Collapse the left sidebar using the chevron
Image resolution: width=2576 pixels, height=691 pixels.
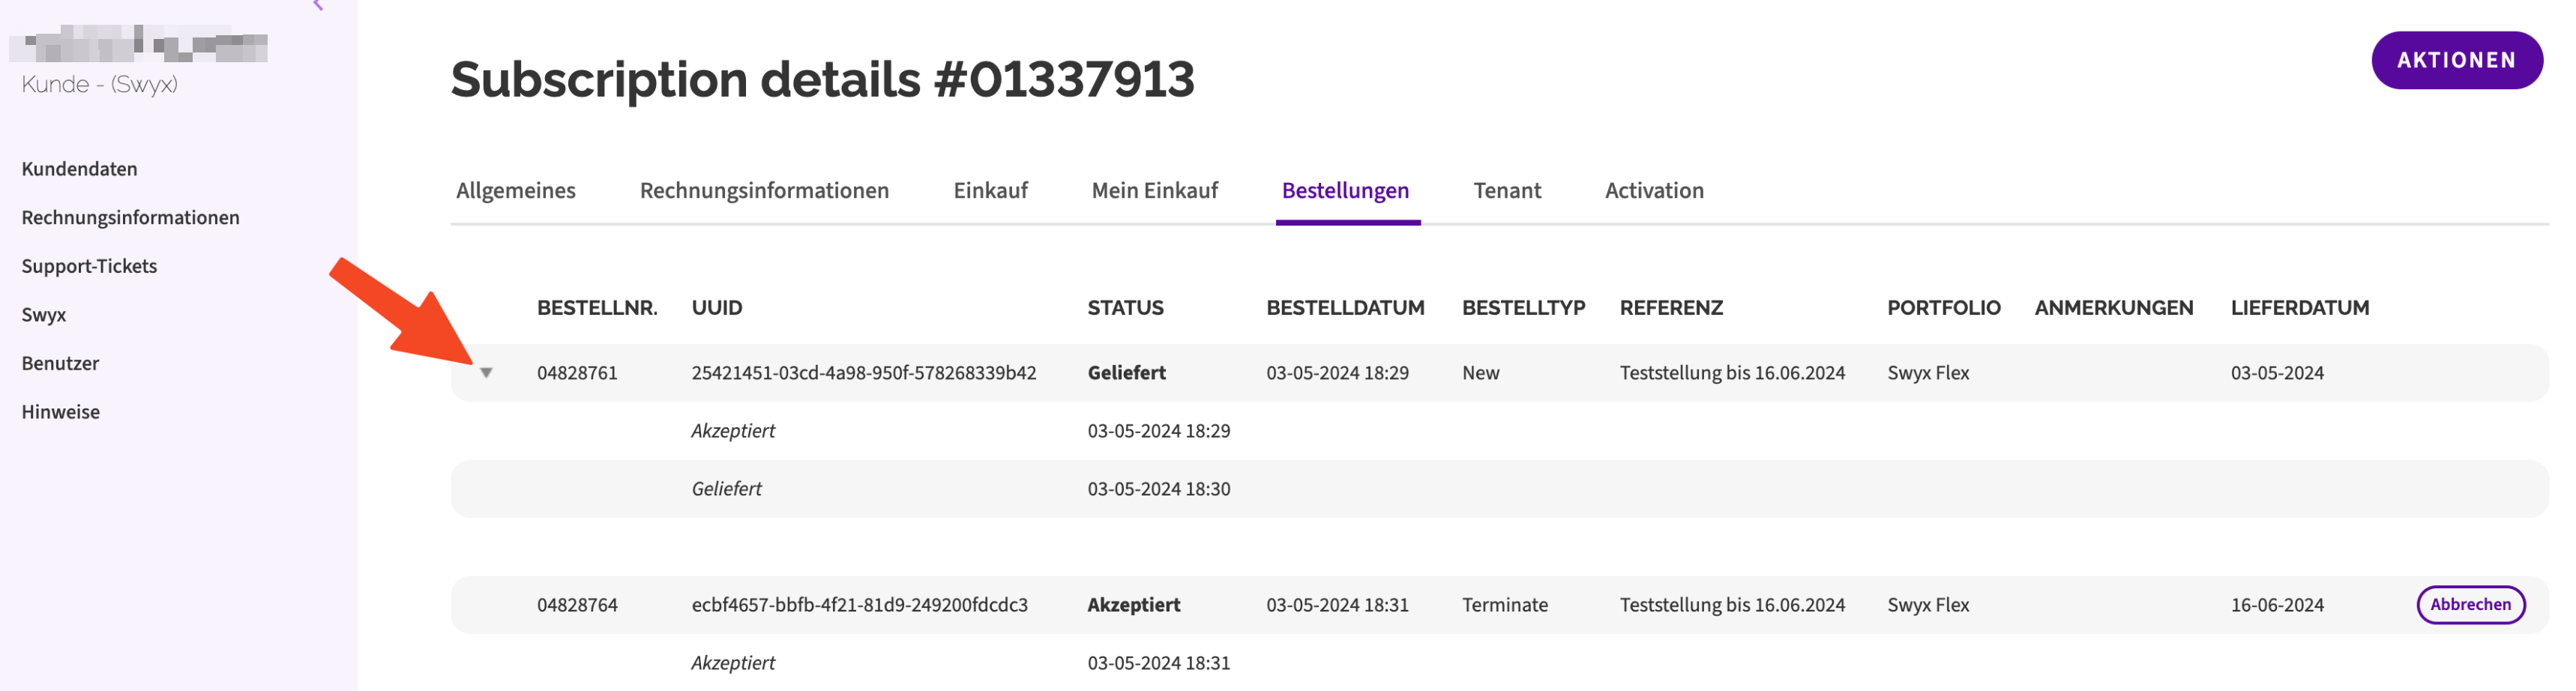[x=318, y=5]
